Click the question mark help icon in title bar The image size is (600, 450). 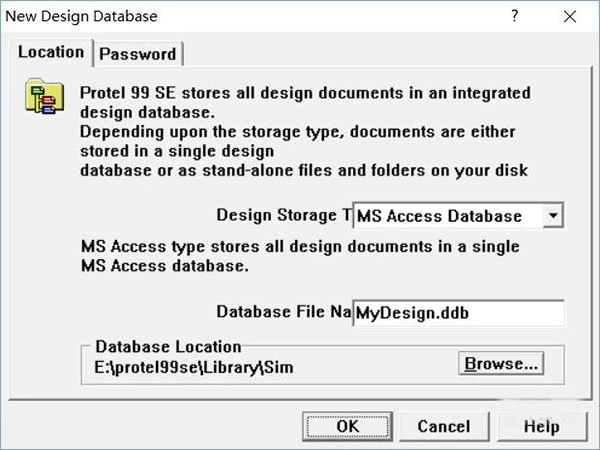click(x=514, y=17)
